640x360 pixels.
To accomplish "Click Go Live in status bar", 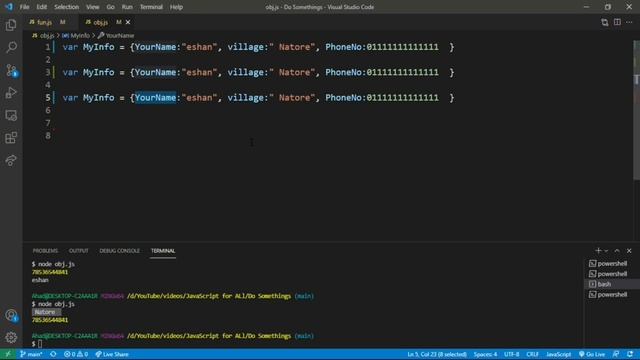I will [592, 354].
